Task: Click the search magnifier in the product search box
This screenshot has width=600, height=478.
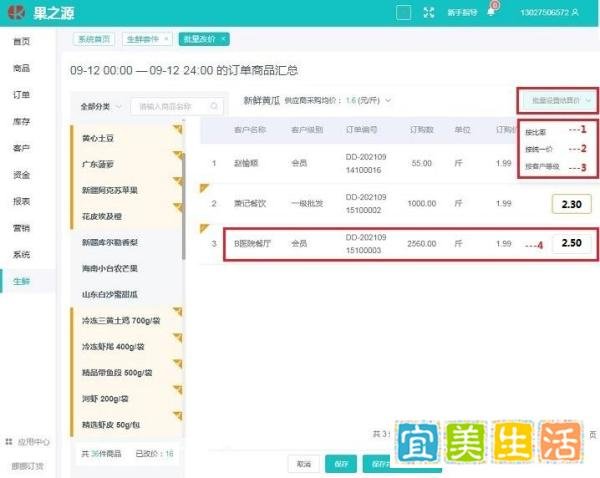Action: click(214, 106)
